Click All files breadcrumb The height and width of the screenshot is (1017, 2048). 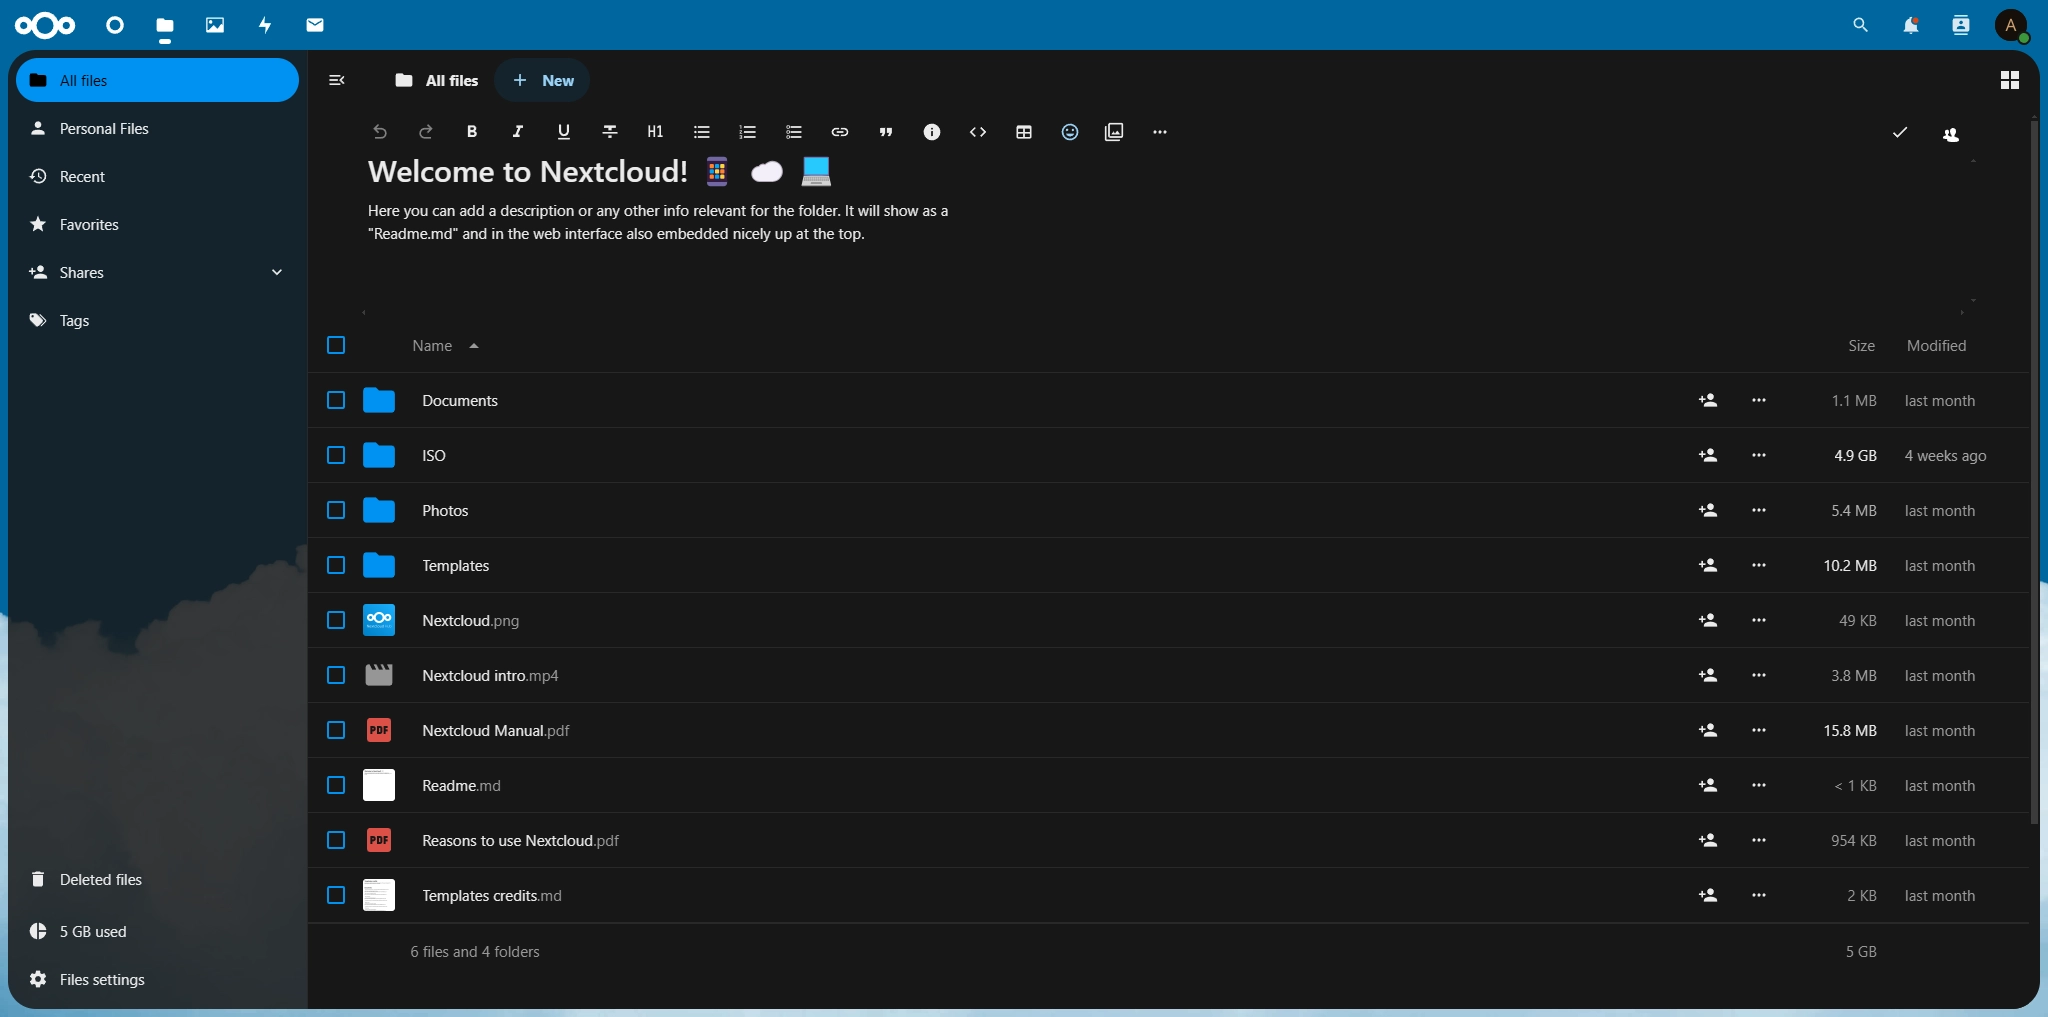click(x=437, y=80)
